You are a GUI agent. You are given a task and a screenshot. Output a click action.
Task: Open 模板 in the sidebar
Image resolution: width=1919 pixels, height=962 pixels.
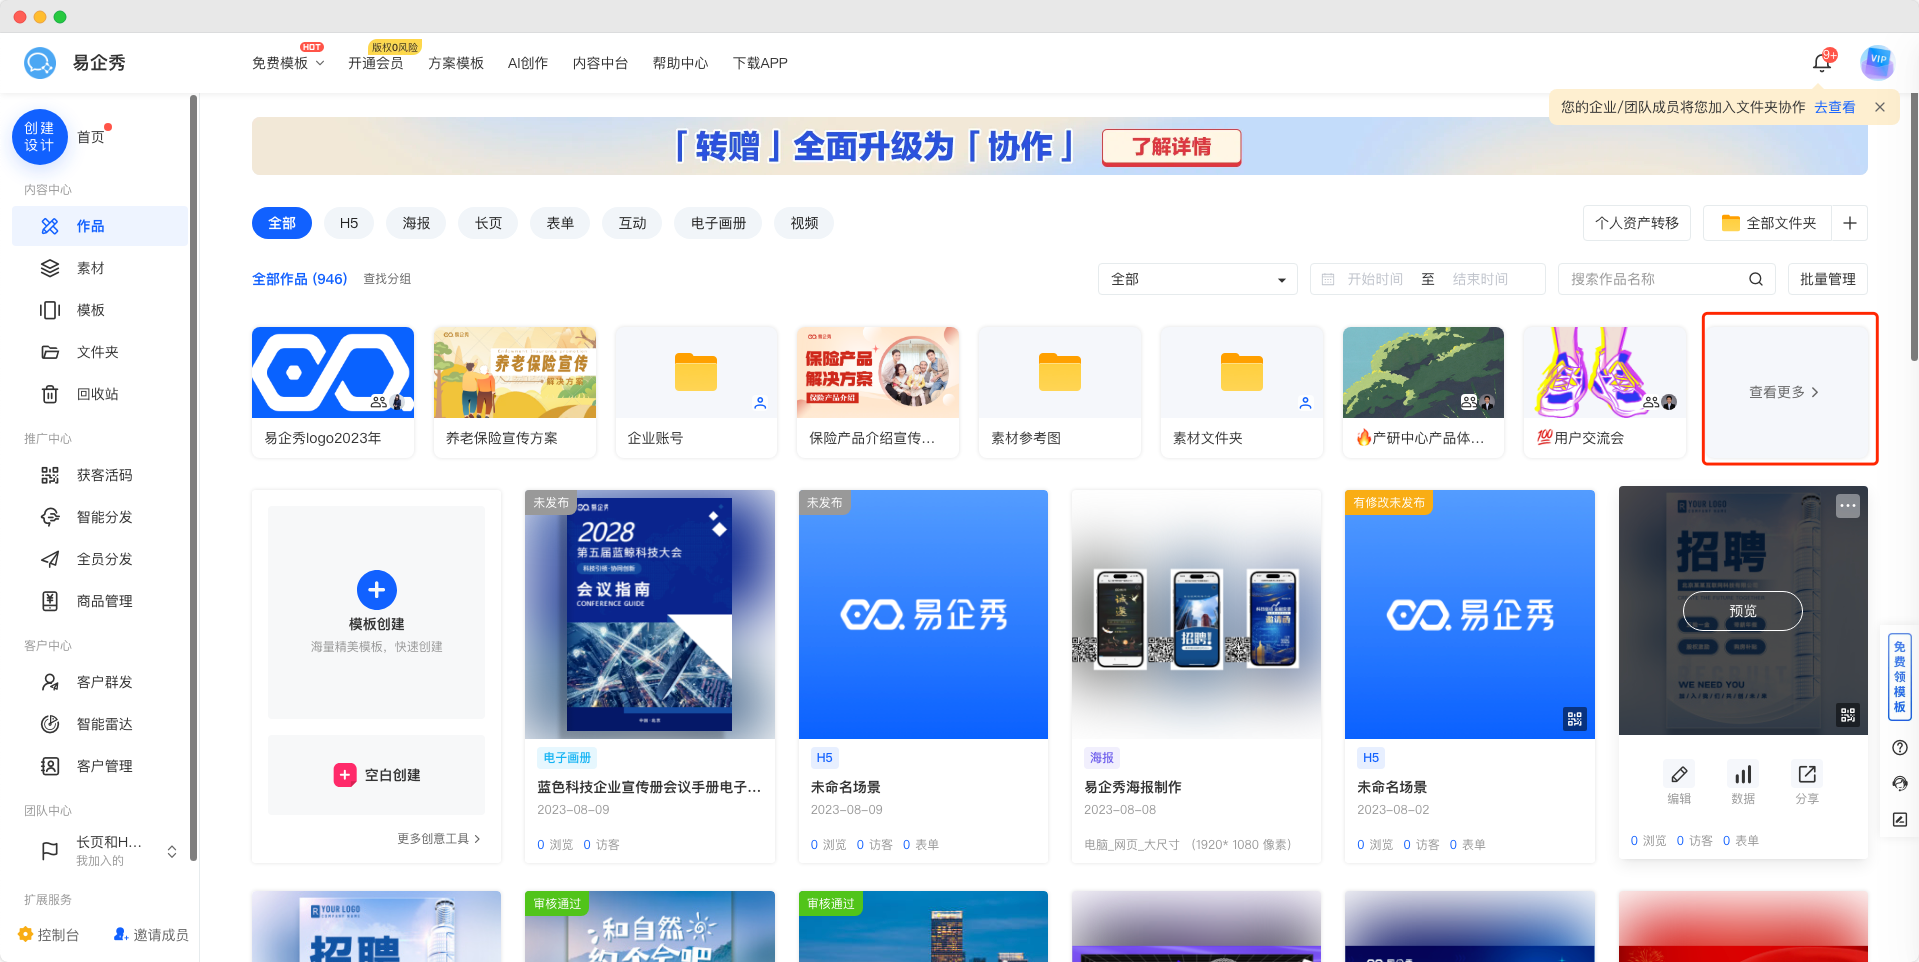point(100,310)
